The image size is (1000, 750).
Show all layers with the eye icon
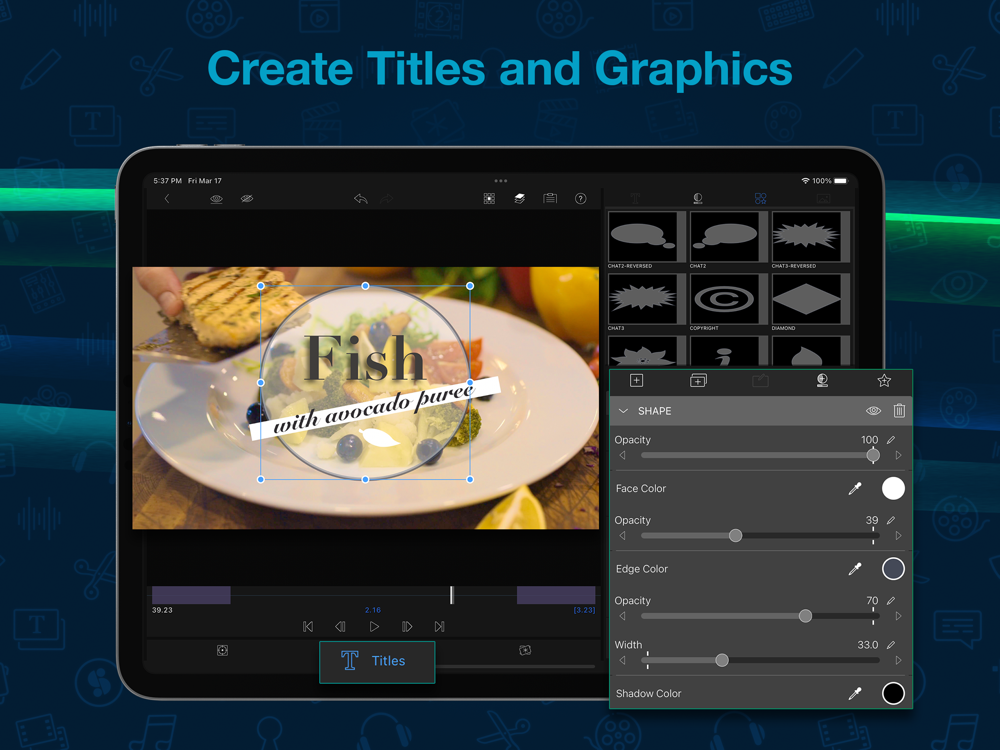click(216, 199)
